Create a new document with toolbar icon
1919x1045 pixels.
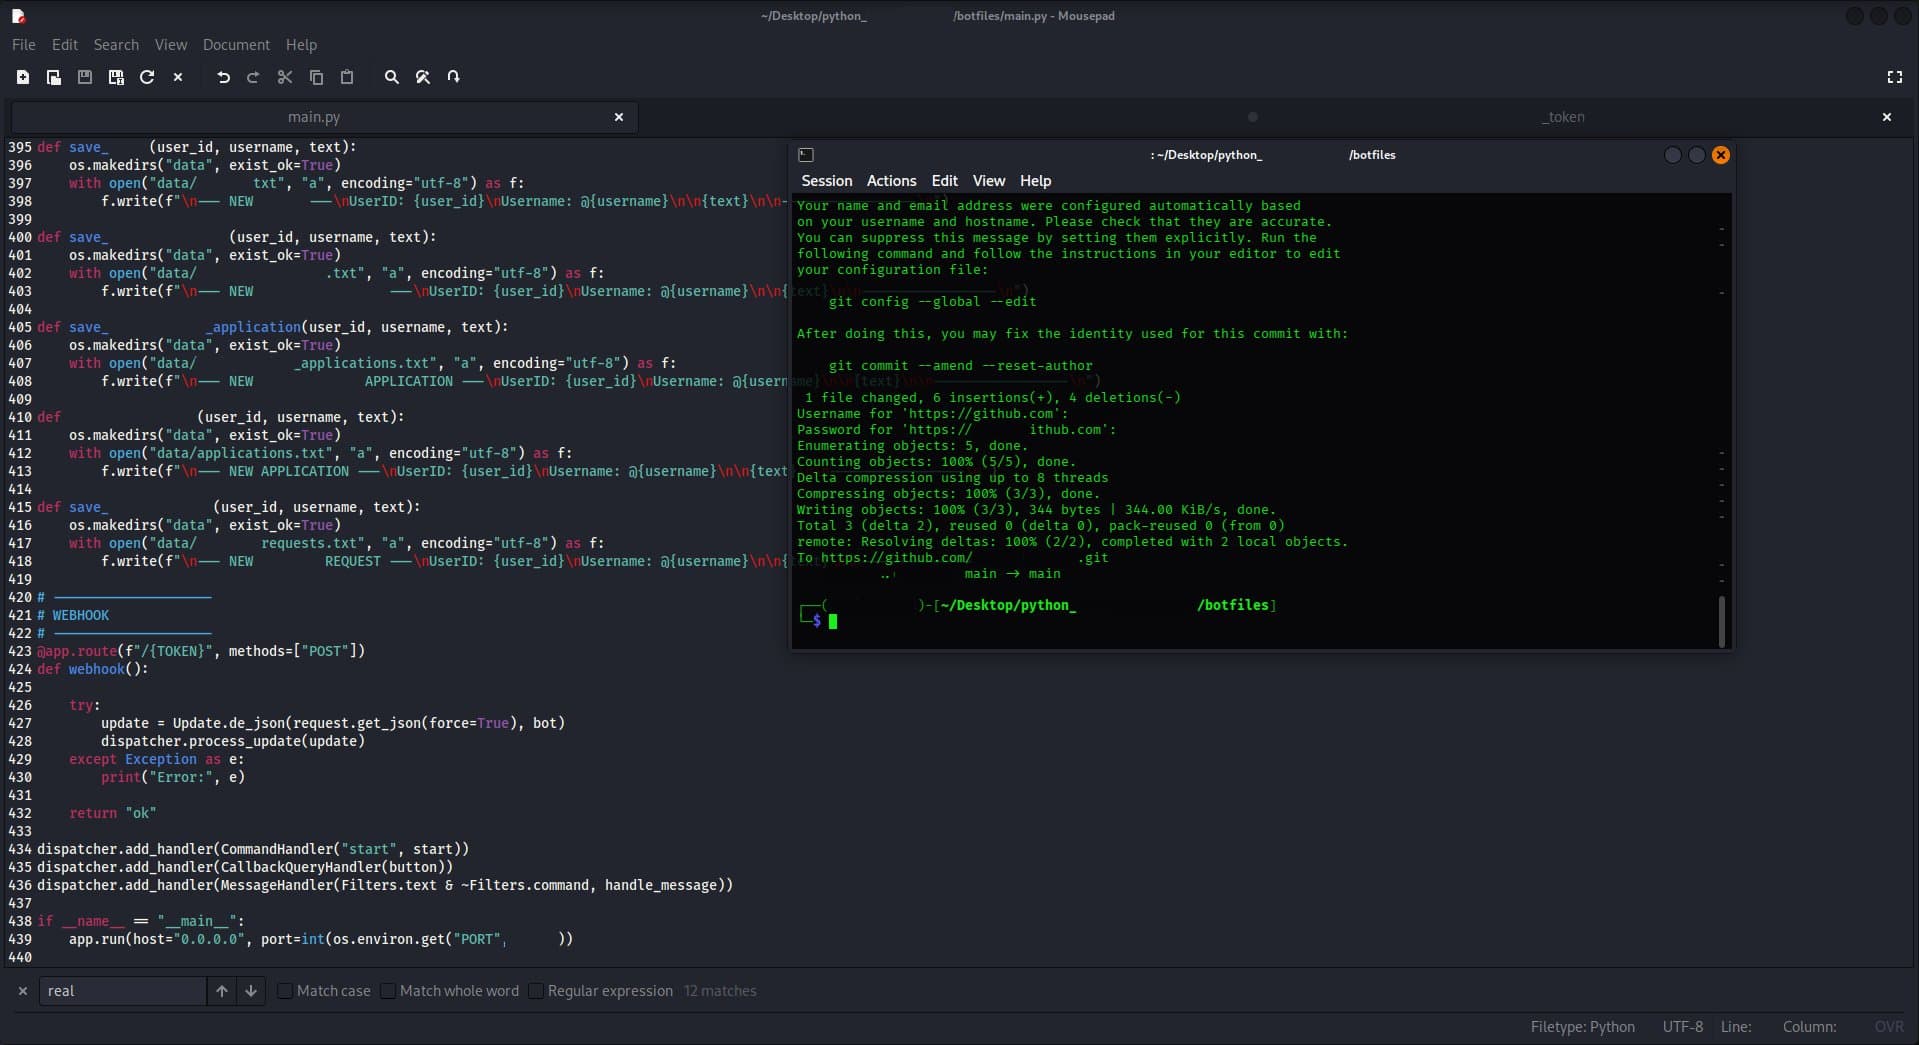click(23, 77)
